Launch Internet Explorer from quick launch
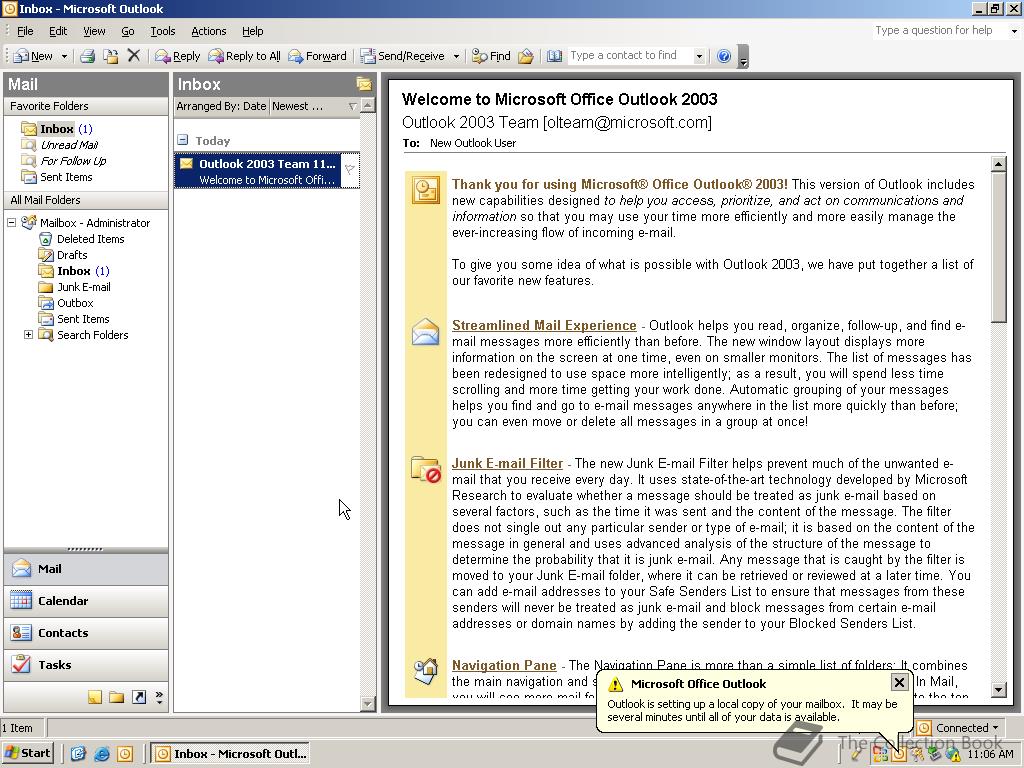Image resolution: width=1024 pixels, height=768 pixels. pyautogui.click(x=101, y=754)
